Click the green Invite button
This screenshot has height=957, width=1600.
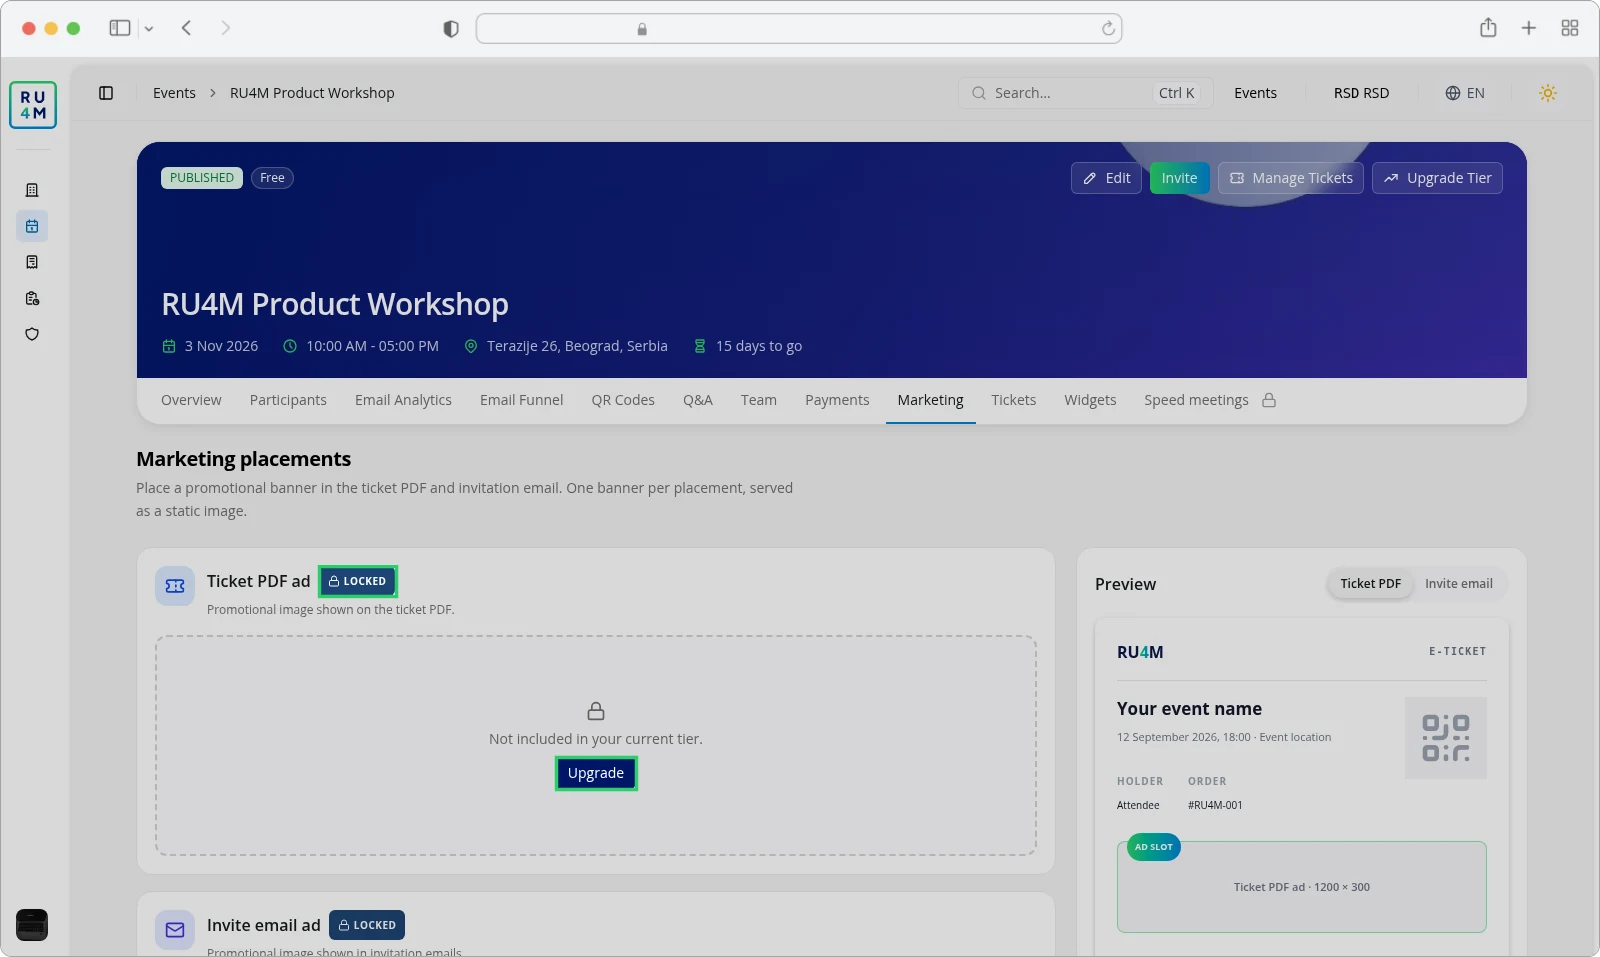1180,178
